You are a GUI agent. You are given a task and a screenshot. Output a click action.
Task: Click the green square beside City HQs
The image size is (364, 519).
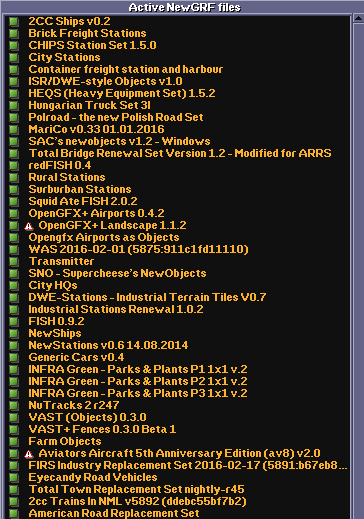click(14, 286)
